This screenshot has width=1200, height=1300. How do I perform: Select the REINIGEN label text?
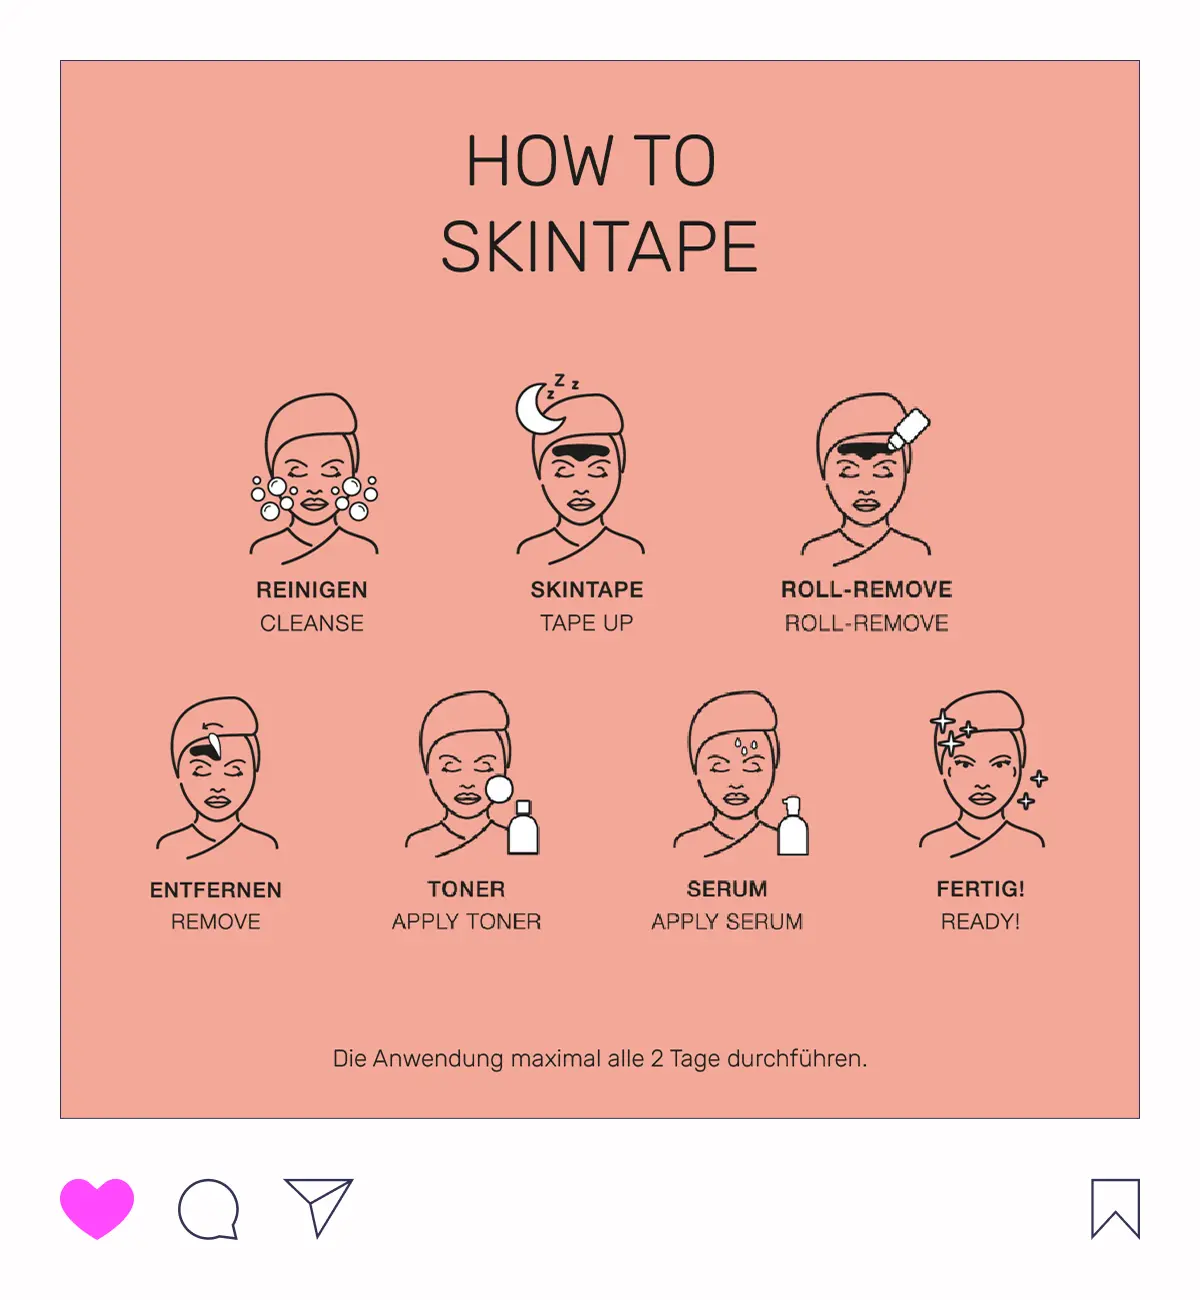[x=312, y=590]
